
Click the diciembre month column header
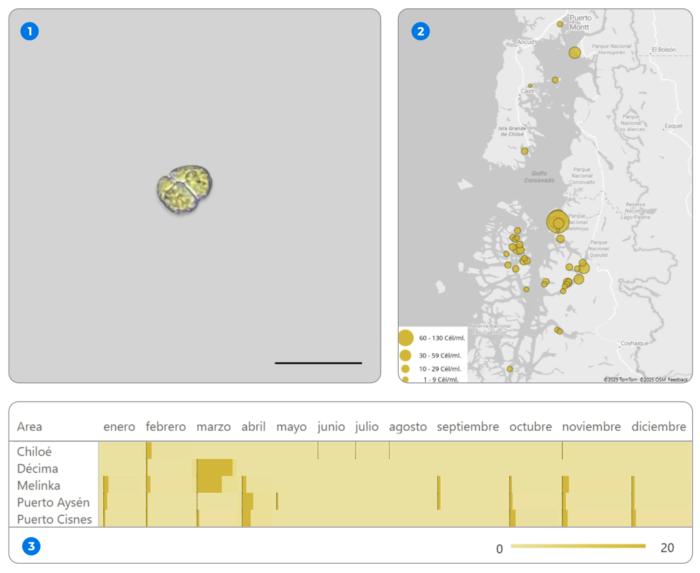658,427
